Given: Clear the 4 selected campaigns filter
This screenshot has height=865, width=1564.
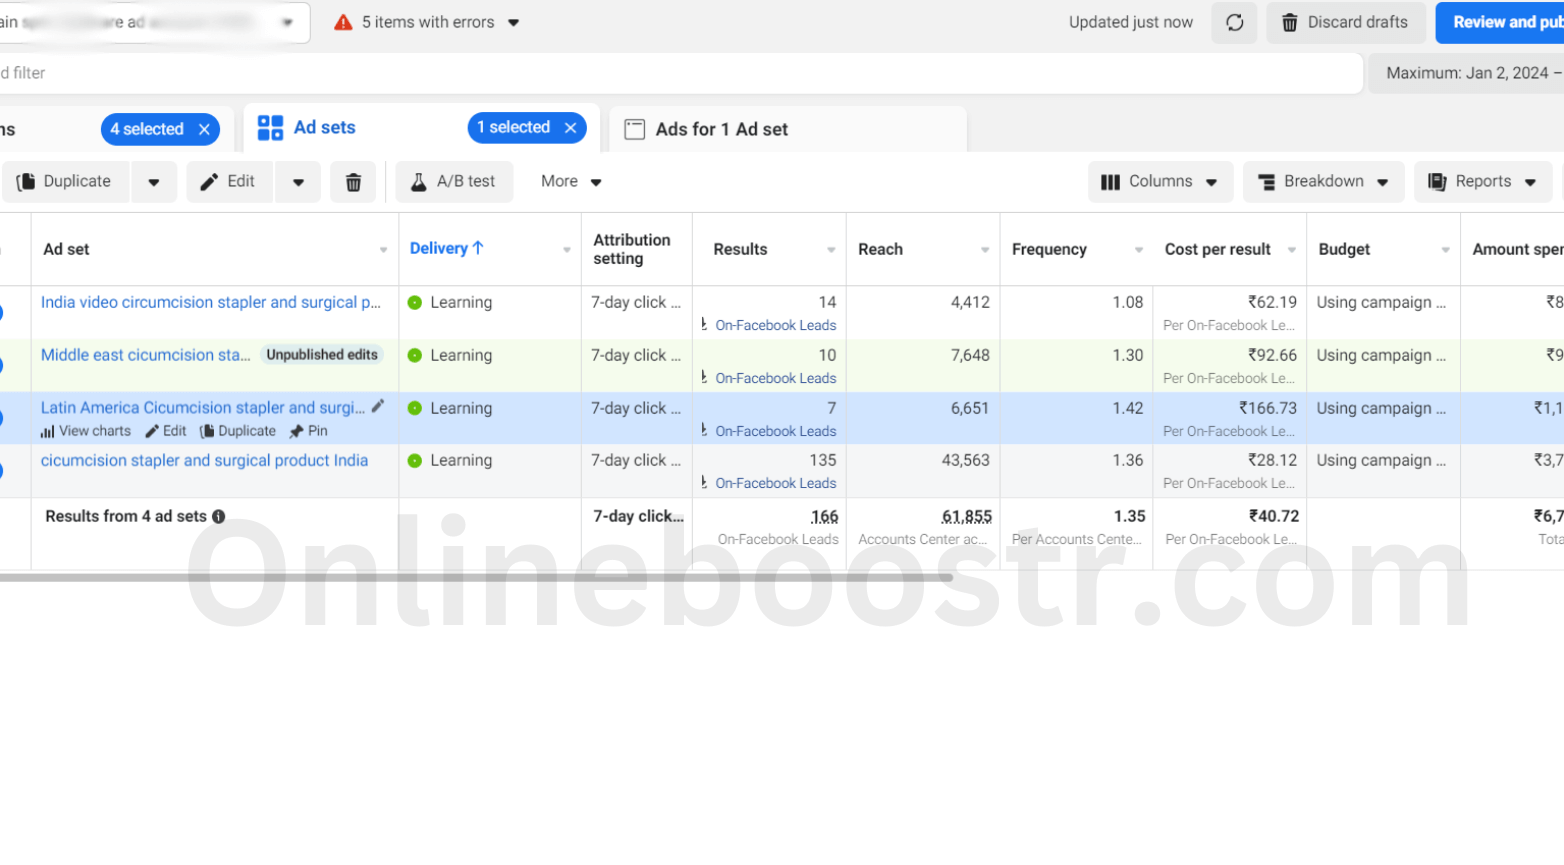Looking at the screenshot, I should [x=204, y=129].
